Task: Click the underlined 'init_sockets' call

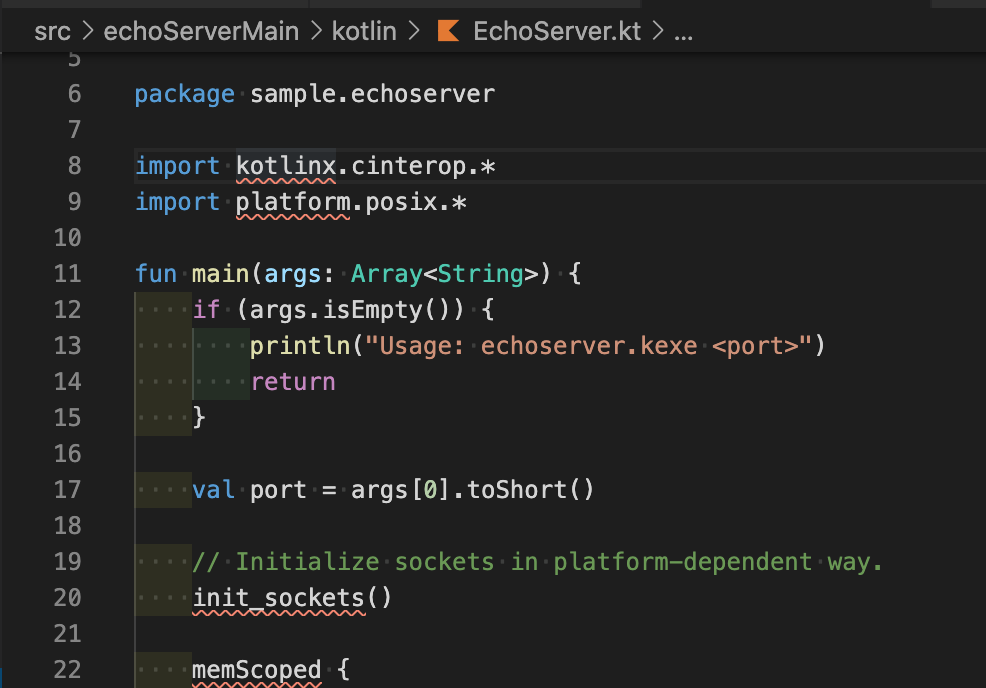Action: pyautogui.click(x=278, y=598)
